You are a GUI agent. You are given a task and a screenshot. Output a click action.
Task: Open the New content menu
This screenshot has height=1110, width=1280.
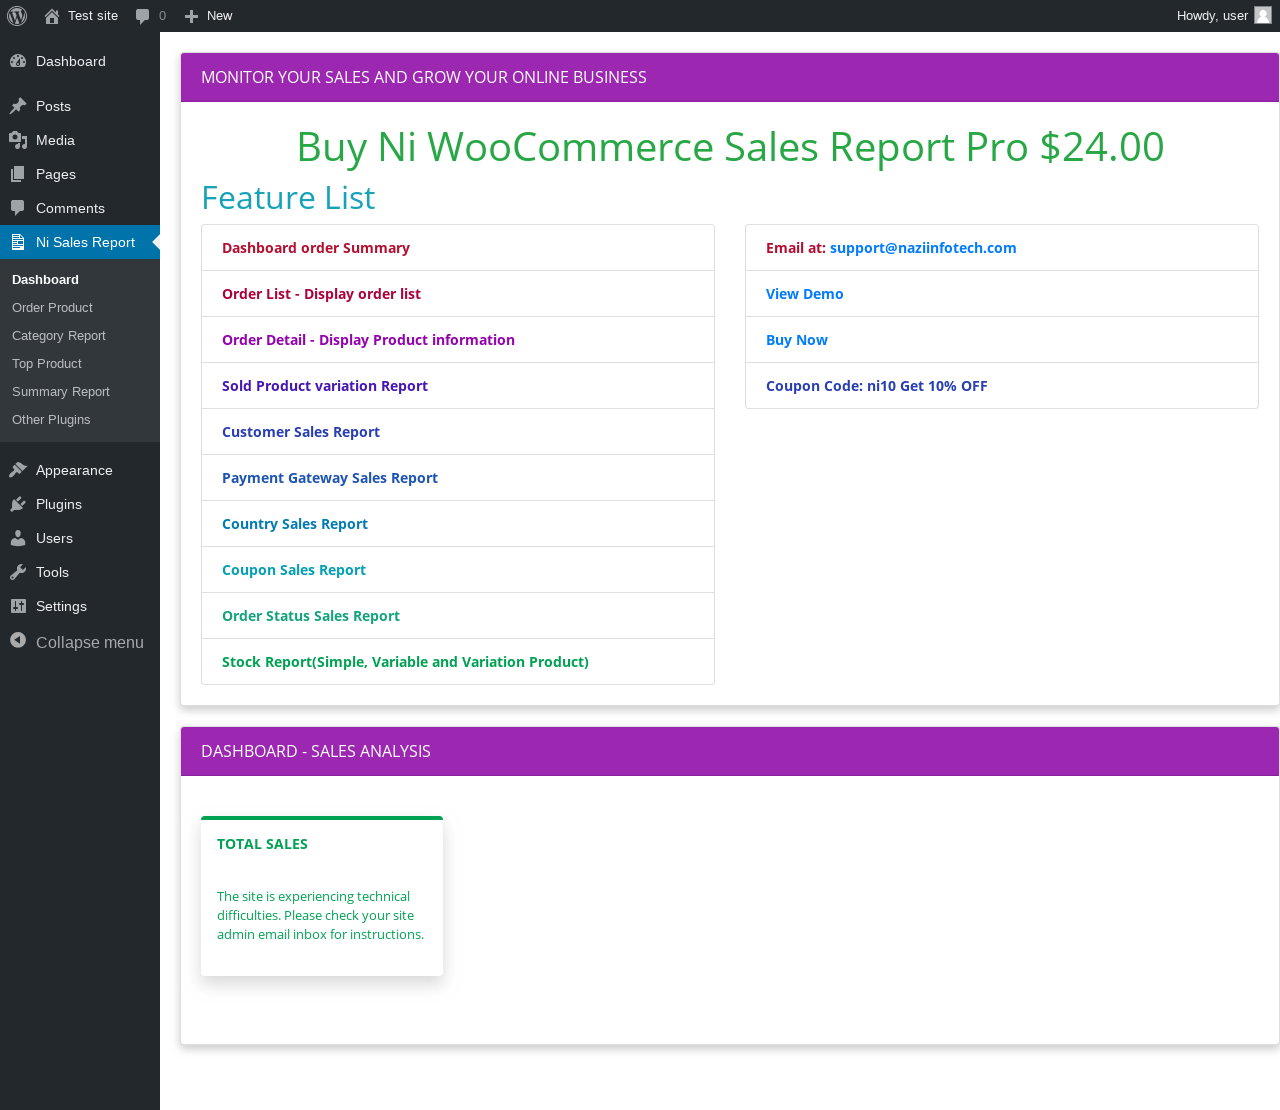[209, 16]
